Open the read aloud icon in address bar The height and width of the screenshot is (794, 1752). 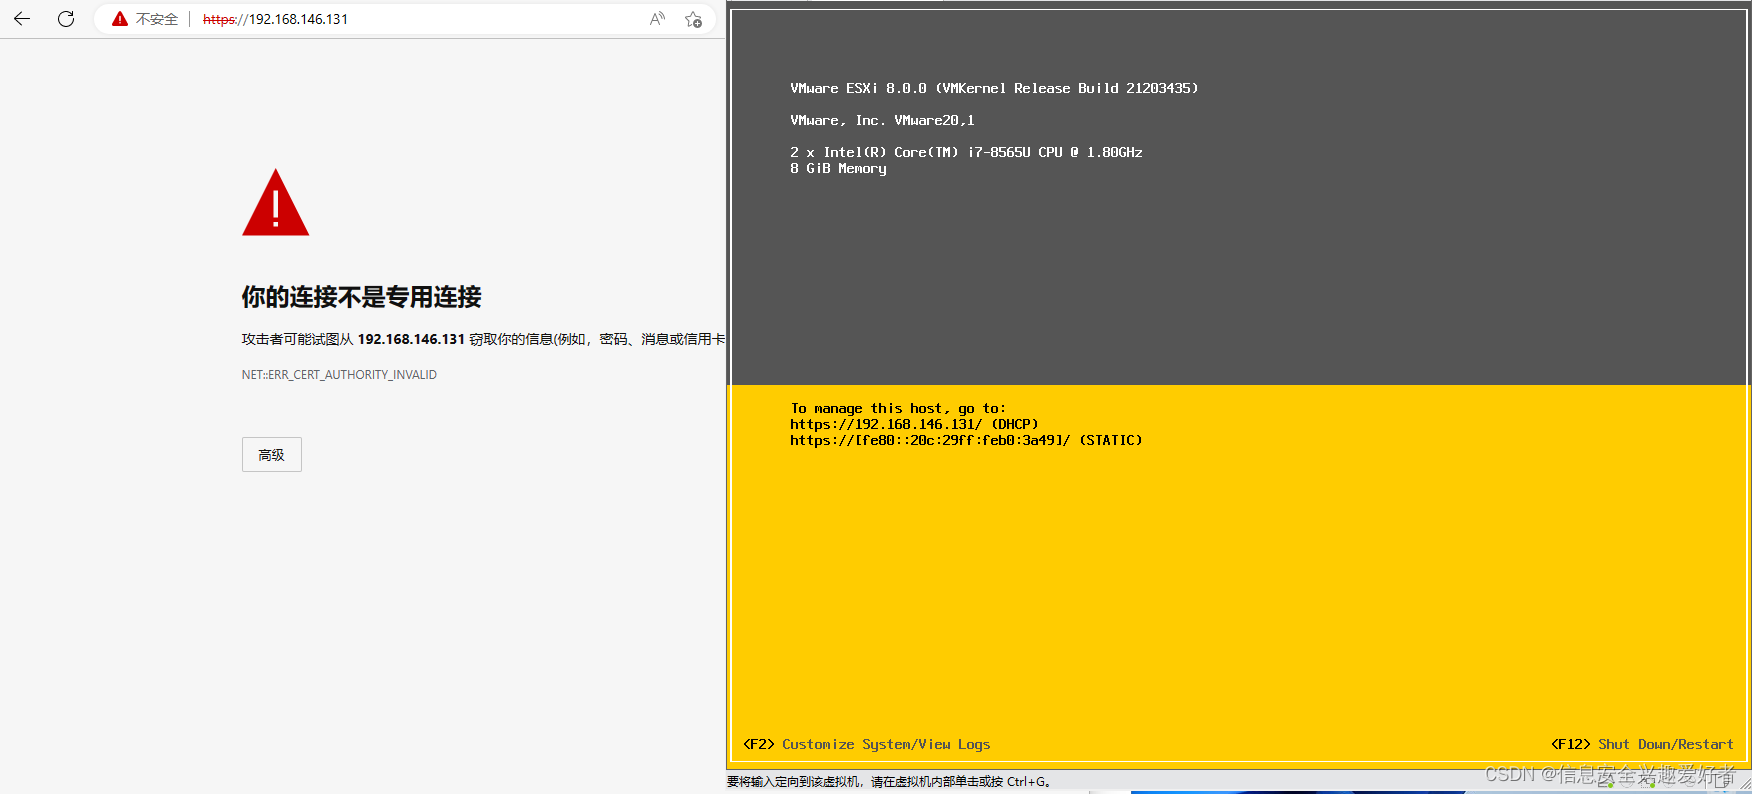pos(657,19)
